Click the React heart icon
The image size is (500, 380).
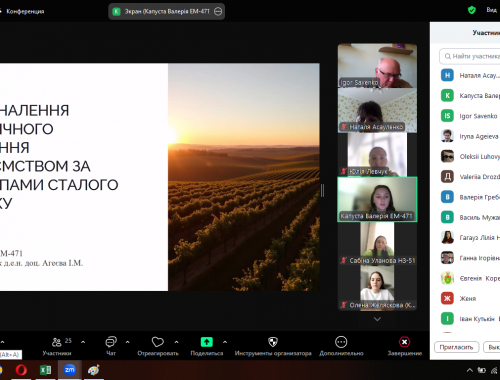tap(158, 342)
